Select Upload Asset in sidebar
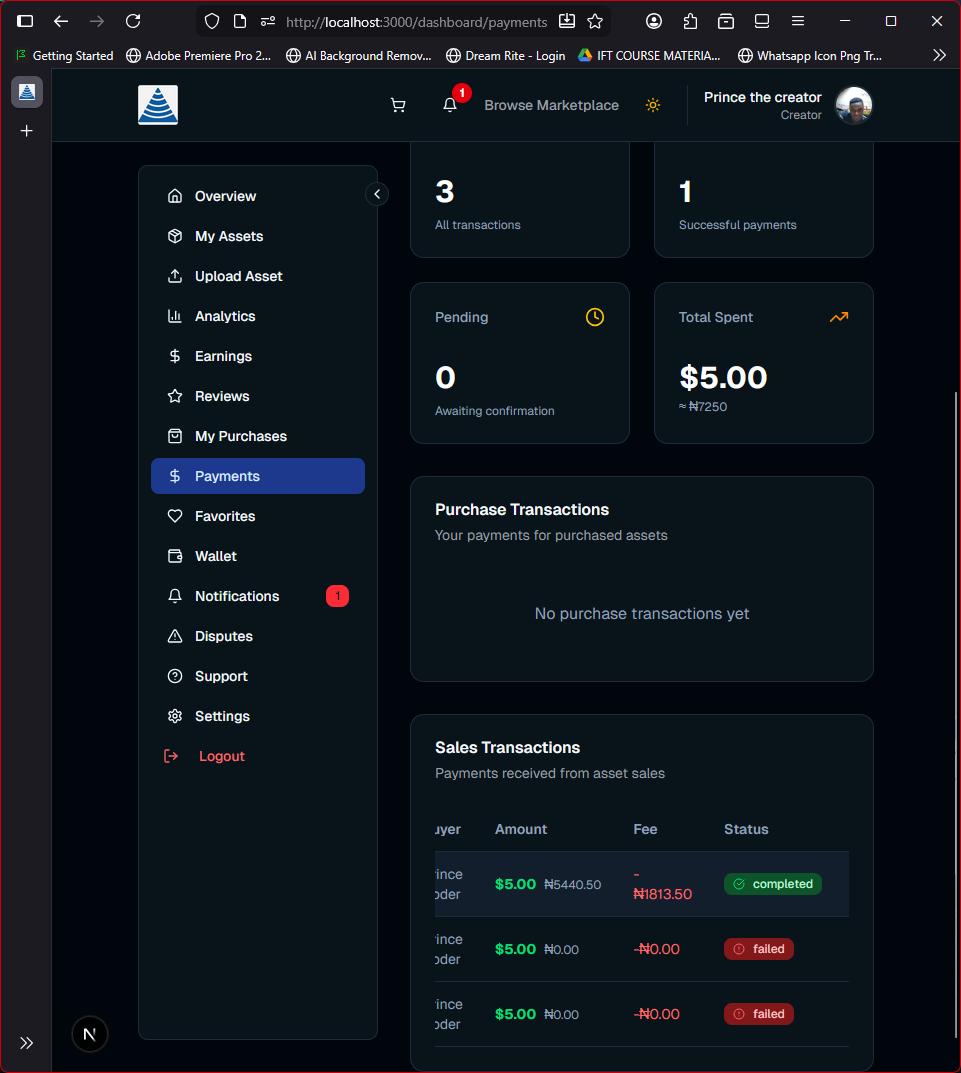Screen dimensions: 961x1073 238,276
